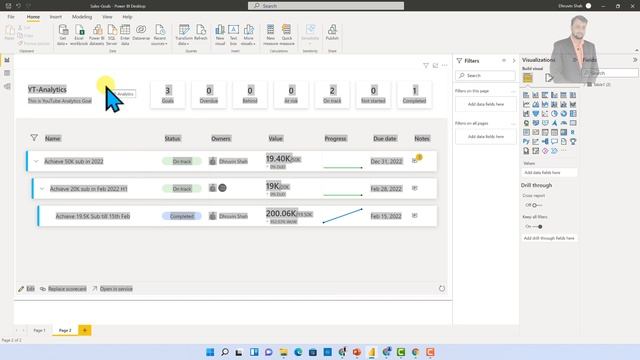Click the Refresh ribbon button
640x360 pixels.
[200, 33]
